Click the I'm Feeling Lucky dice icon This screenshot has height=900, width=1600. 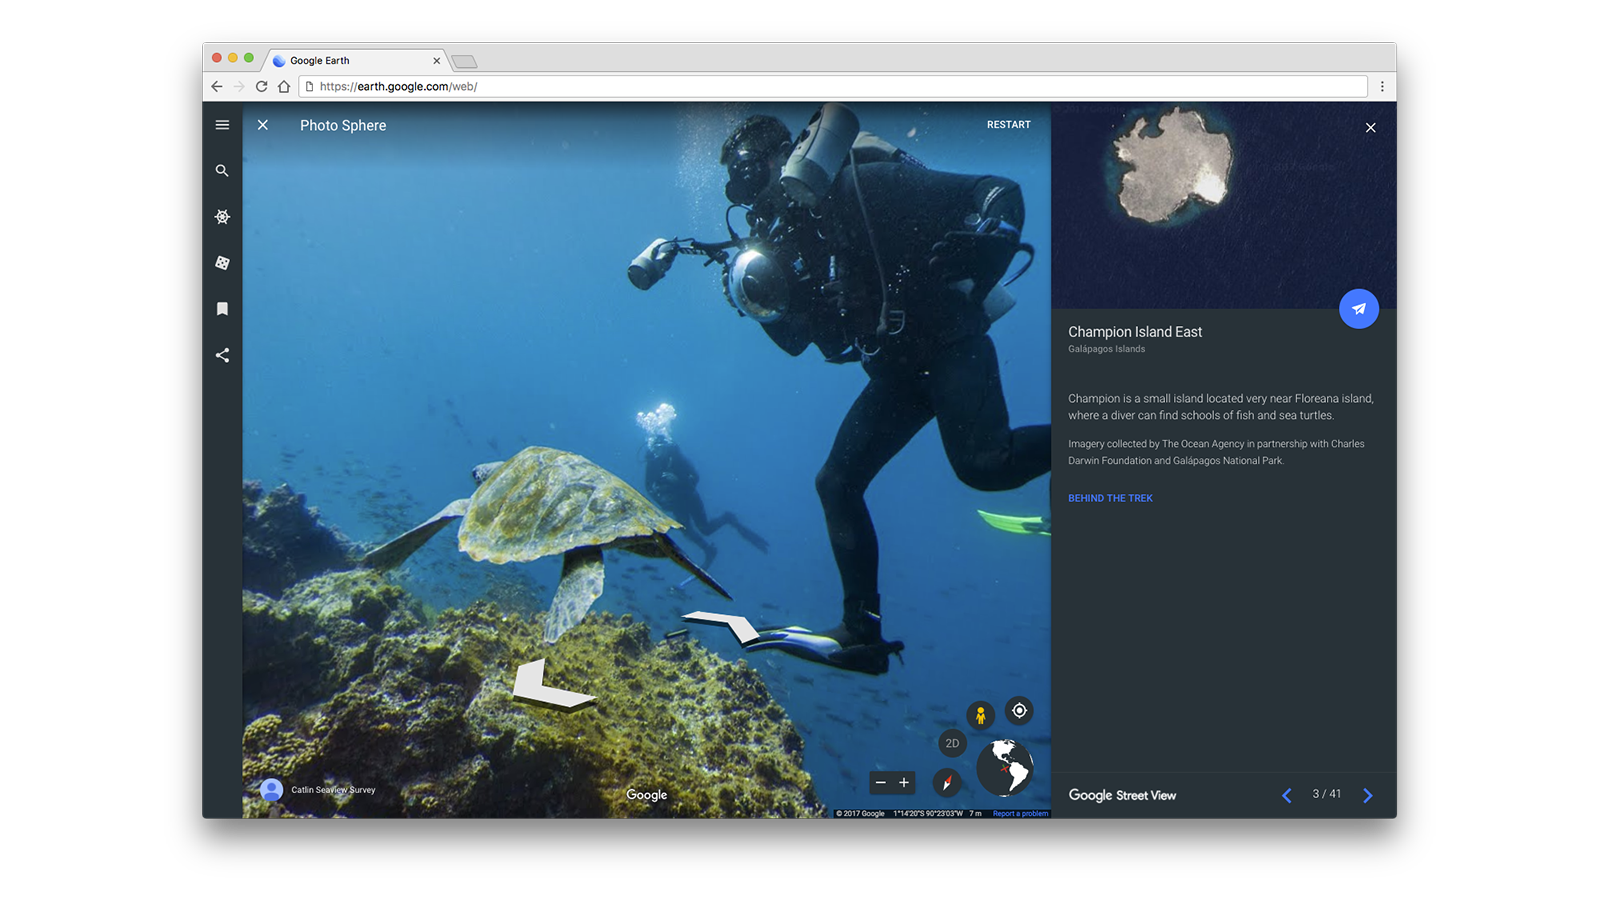point(222,263)
